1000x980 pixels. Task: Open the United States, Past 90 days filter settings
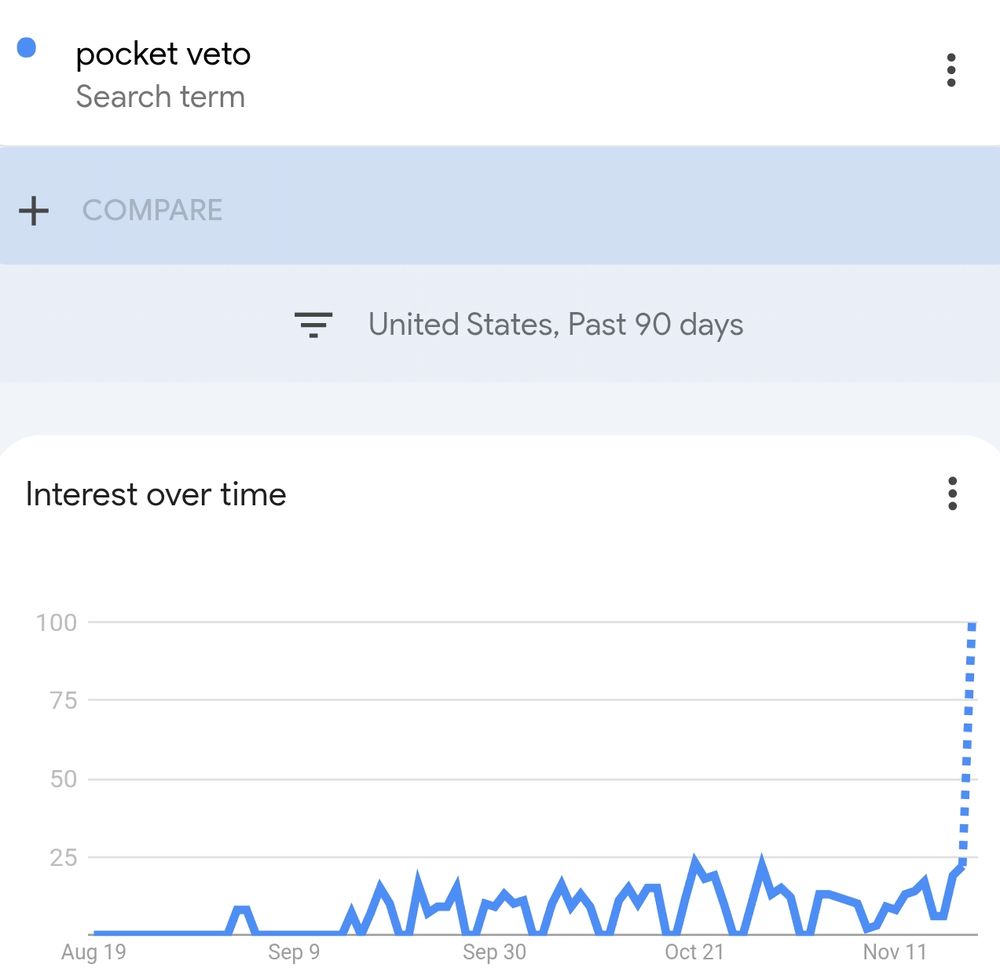click(555, 323)
